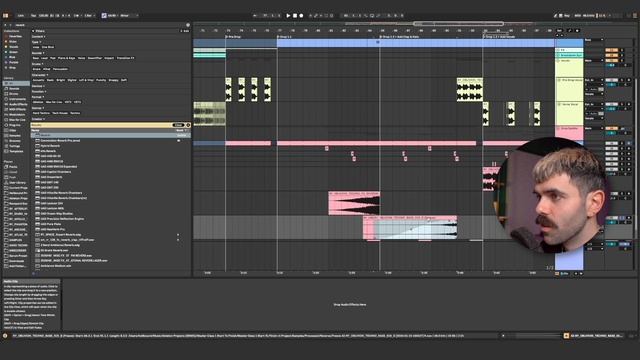Open the Purple collection label
The width and height of the screenshot is (640, 360).
(x=13, y=62)
